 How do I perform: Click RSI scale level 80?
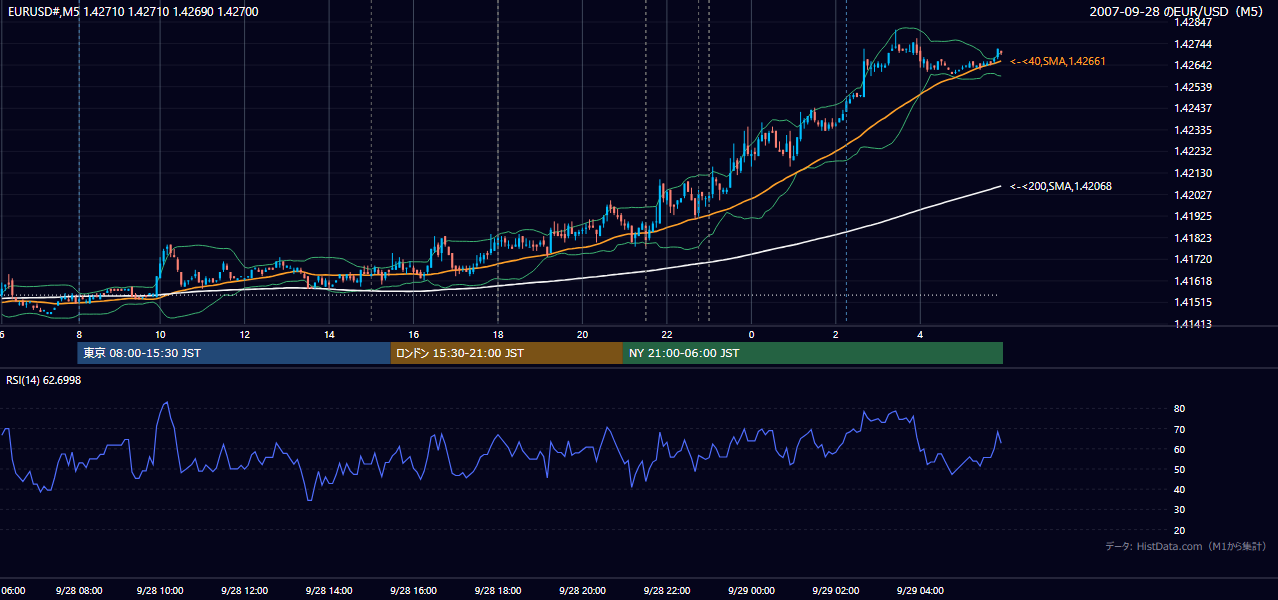pyautogui.click(x=1180, y=409)
